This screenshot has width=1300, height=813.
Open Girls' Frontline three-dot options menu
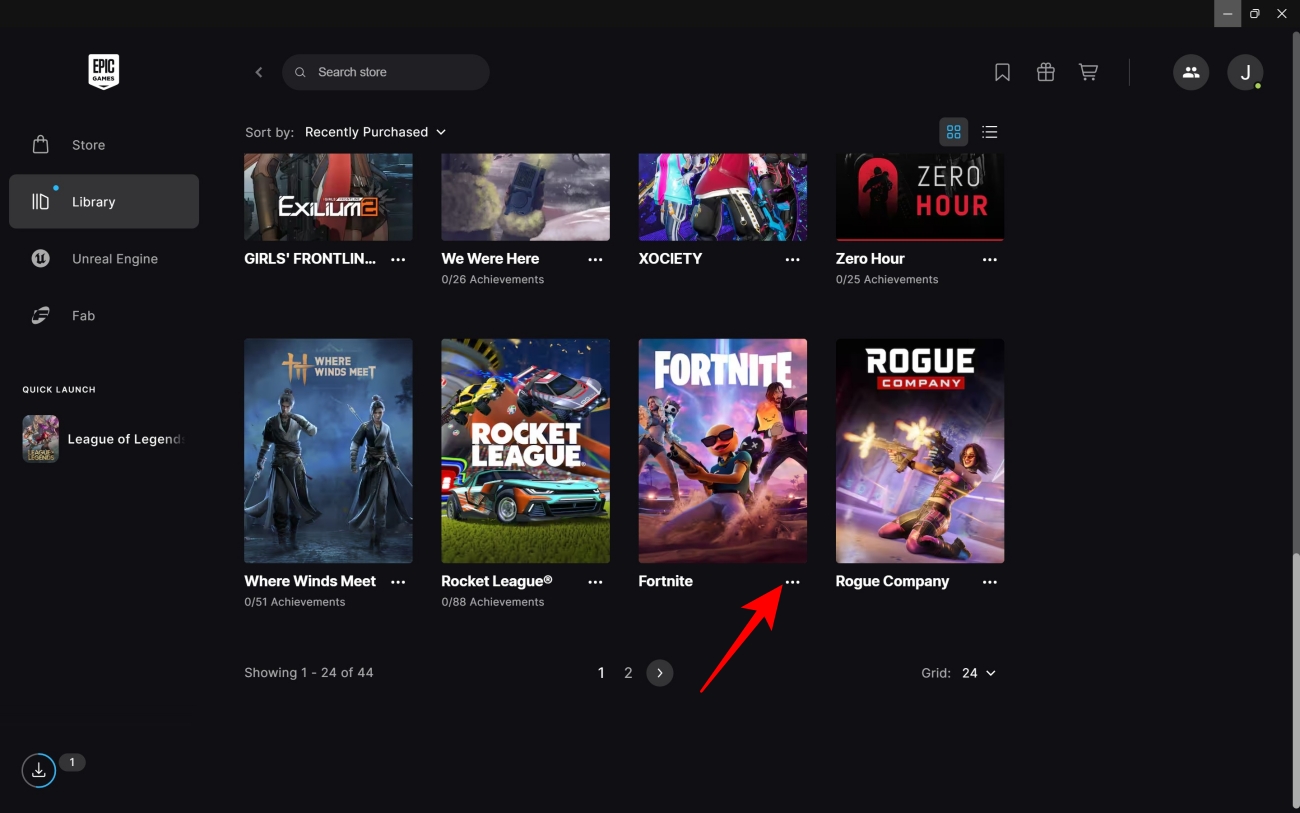398,259
